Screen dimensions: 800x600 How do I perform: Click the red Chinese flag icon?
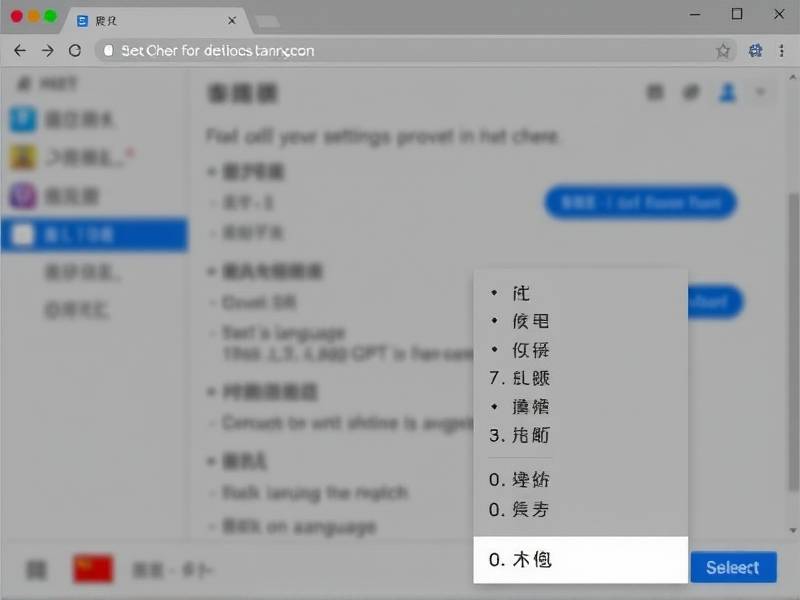point(92,569)
